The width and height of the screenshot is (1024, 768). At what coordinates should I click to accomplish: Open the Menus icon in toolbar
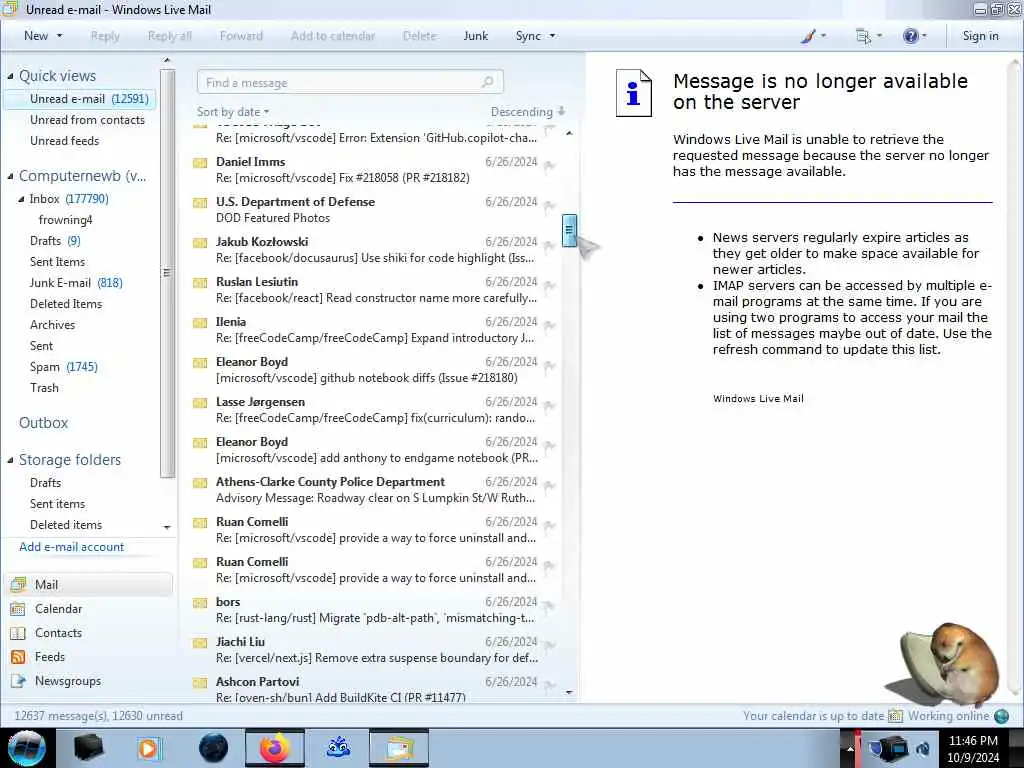tap(863, 37)
